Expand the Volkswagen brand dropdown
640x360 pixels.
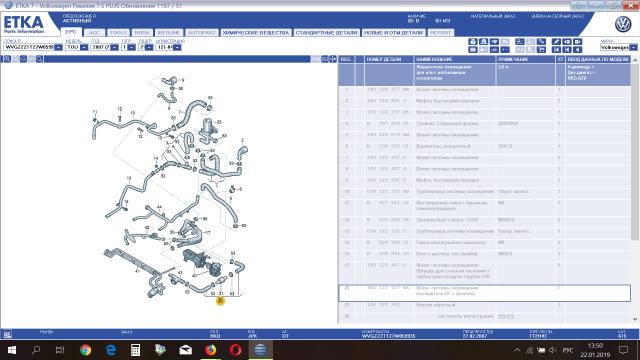tap(633, 47)
